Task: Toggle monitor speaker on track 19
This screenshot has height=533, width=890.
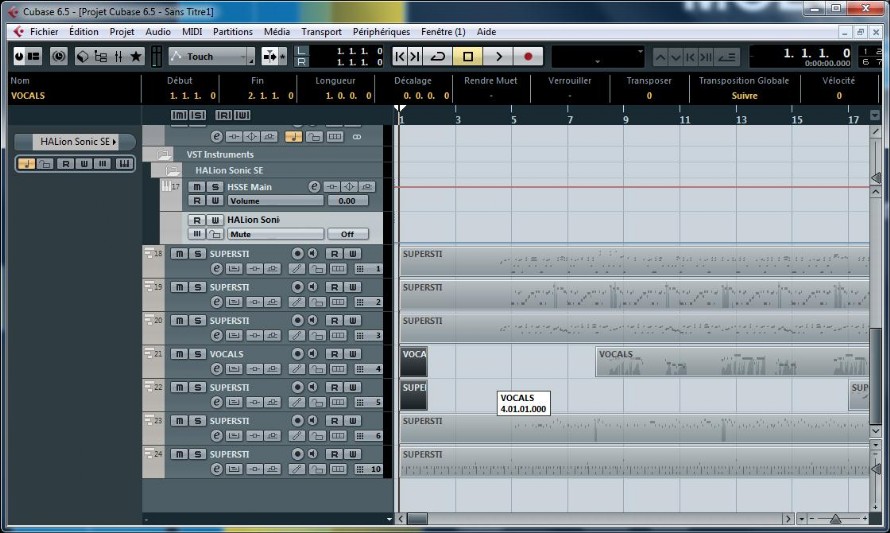Action: coord(312,287)
